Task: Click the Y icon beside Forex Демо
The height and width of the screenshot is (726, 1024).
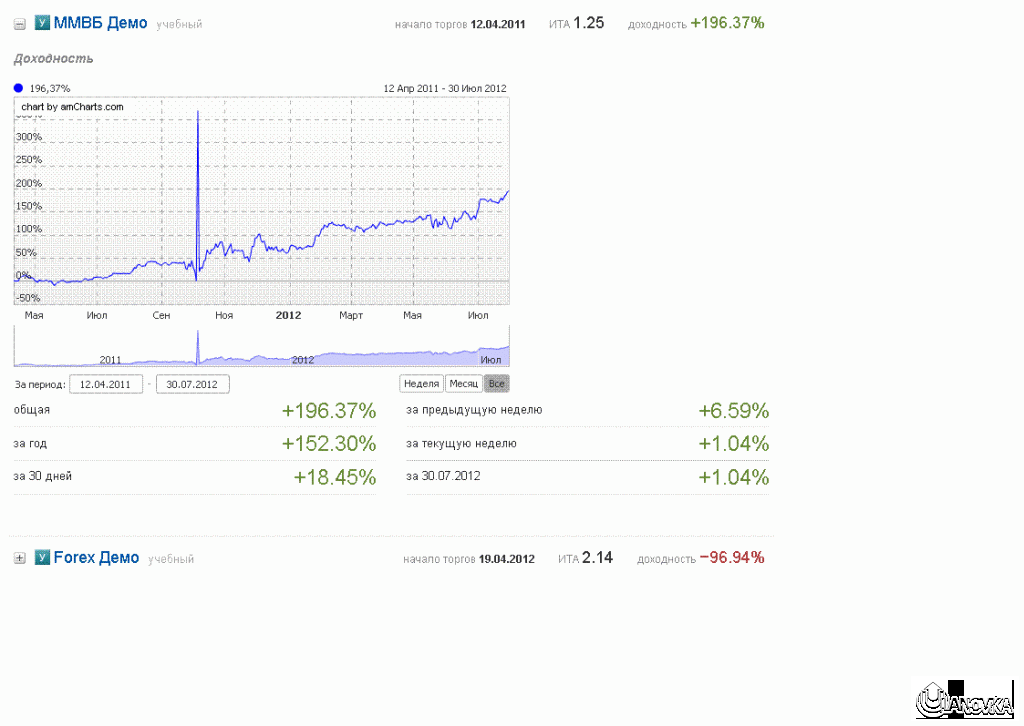Action: pyautogui.click(x=42, y=558)
